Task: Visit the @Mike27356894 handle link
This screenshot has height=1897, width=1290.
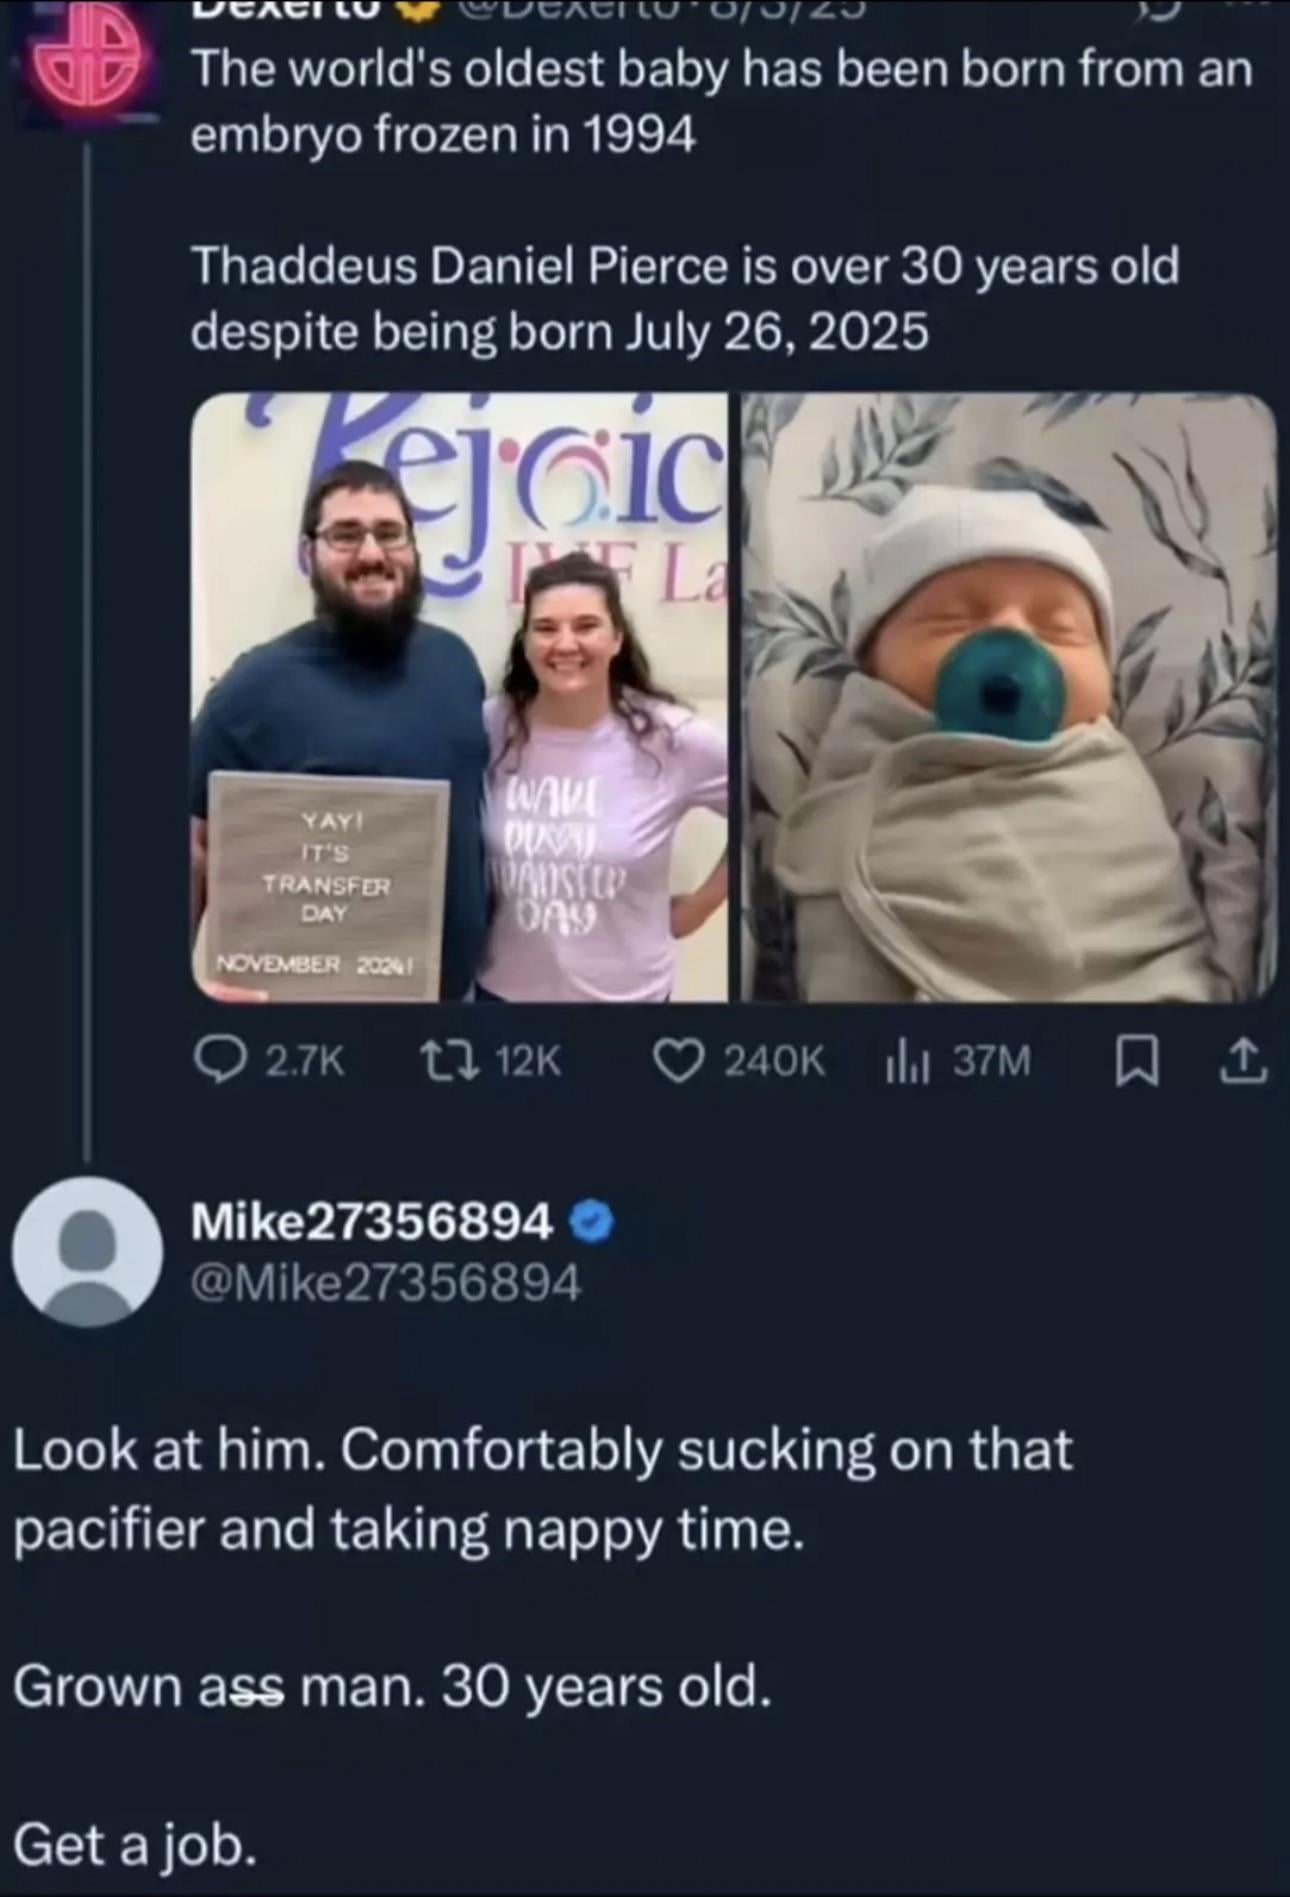Action: pos(385,1283)
